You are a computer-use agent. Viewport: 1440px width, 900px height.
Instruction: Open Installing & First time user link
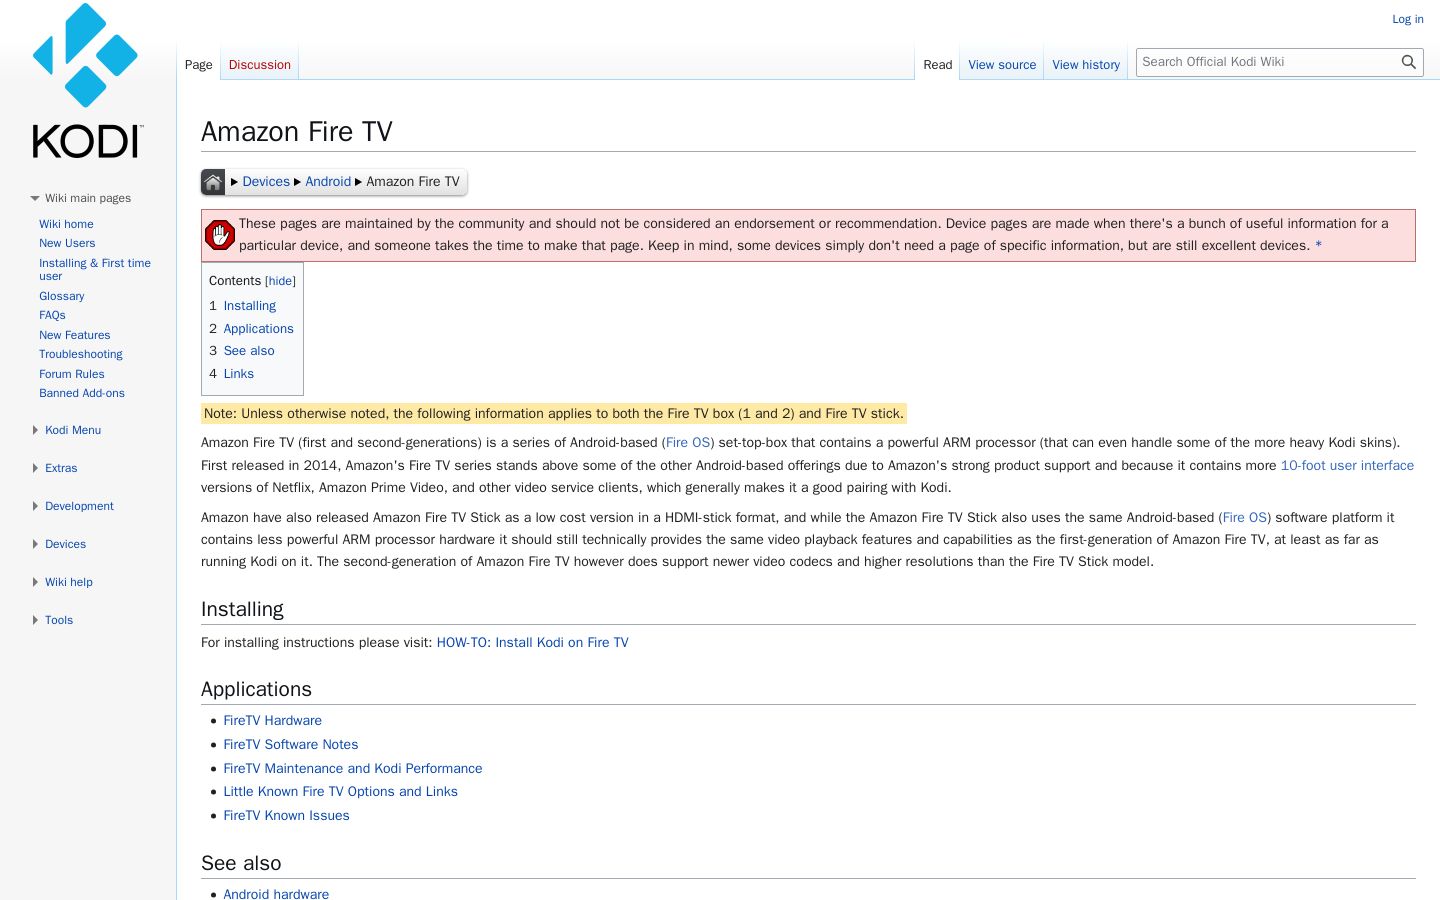tap(95, 269)
